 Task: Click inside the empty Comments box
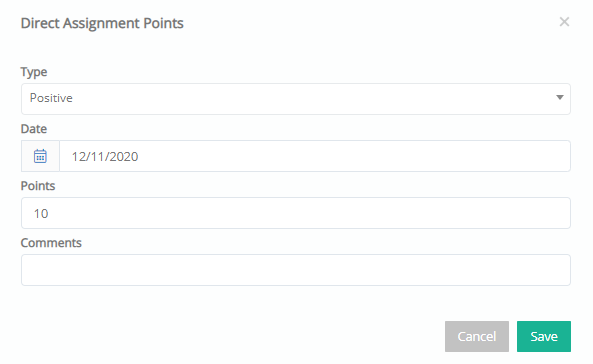296,270
